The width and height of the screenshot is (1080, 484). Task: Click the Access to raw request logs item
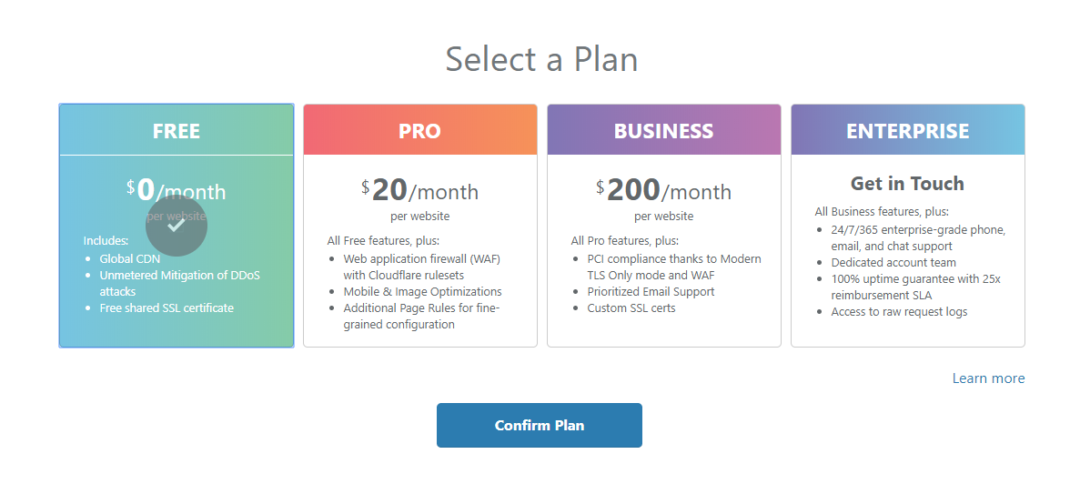[x=899, y=312]
